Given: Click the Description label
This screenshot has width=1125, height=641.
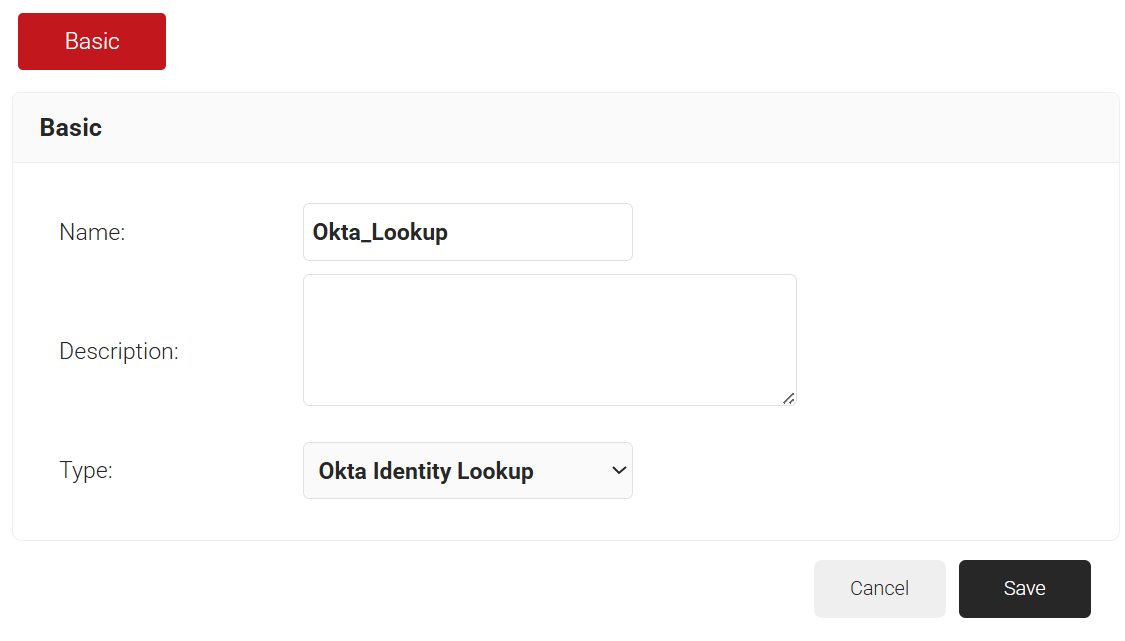Looking at the screenshot, I should (x=119, y=351).
